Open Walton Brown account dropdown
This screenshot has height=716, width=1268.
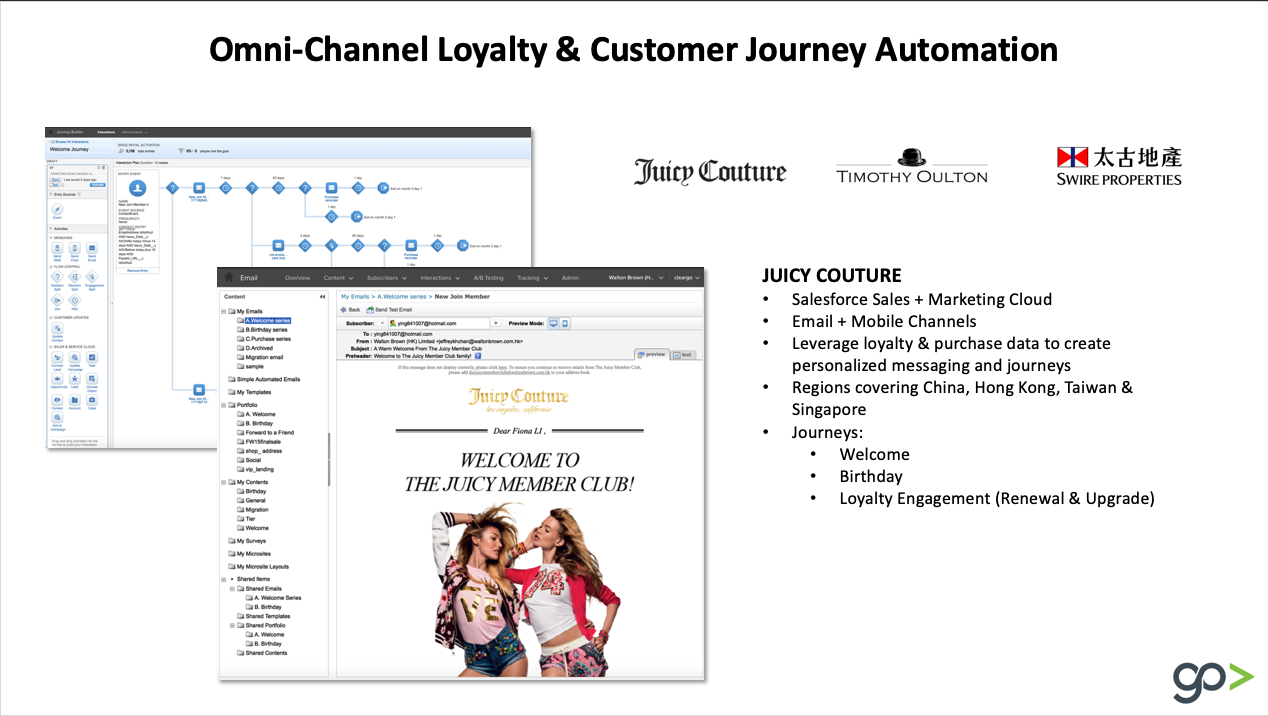point(636,278)
